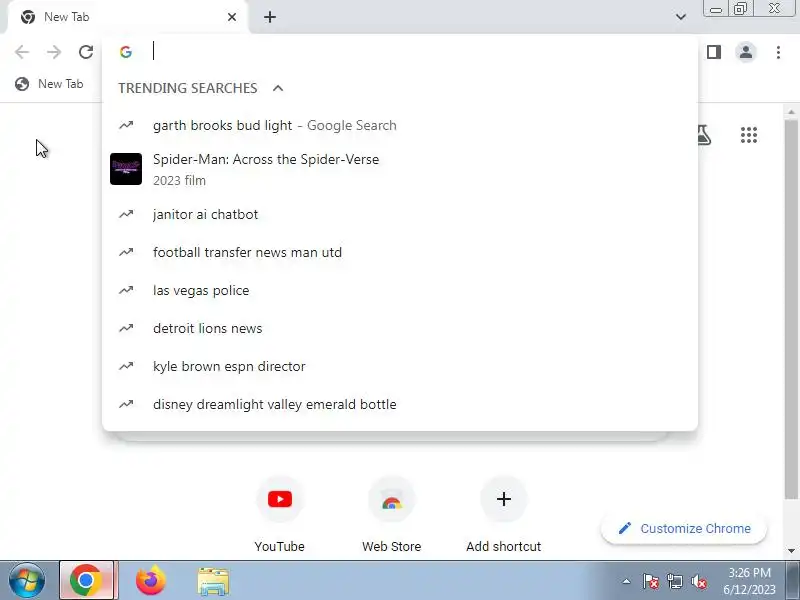800x600 pixels.
Task: Open a new tab with the plus button
Action: click(x=270, y=17)
